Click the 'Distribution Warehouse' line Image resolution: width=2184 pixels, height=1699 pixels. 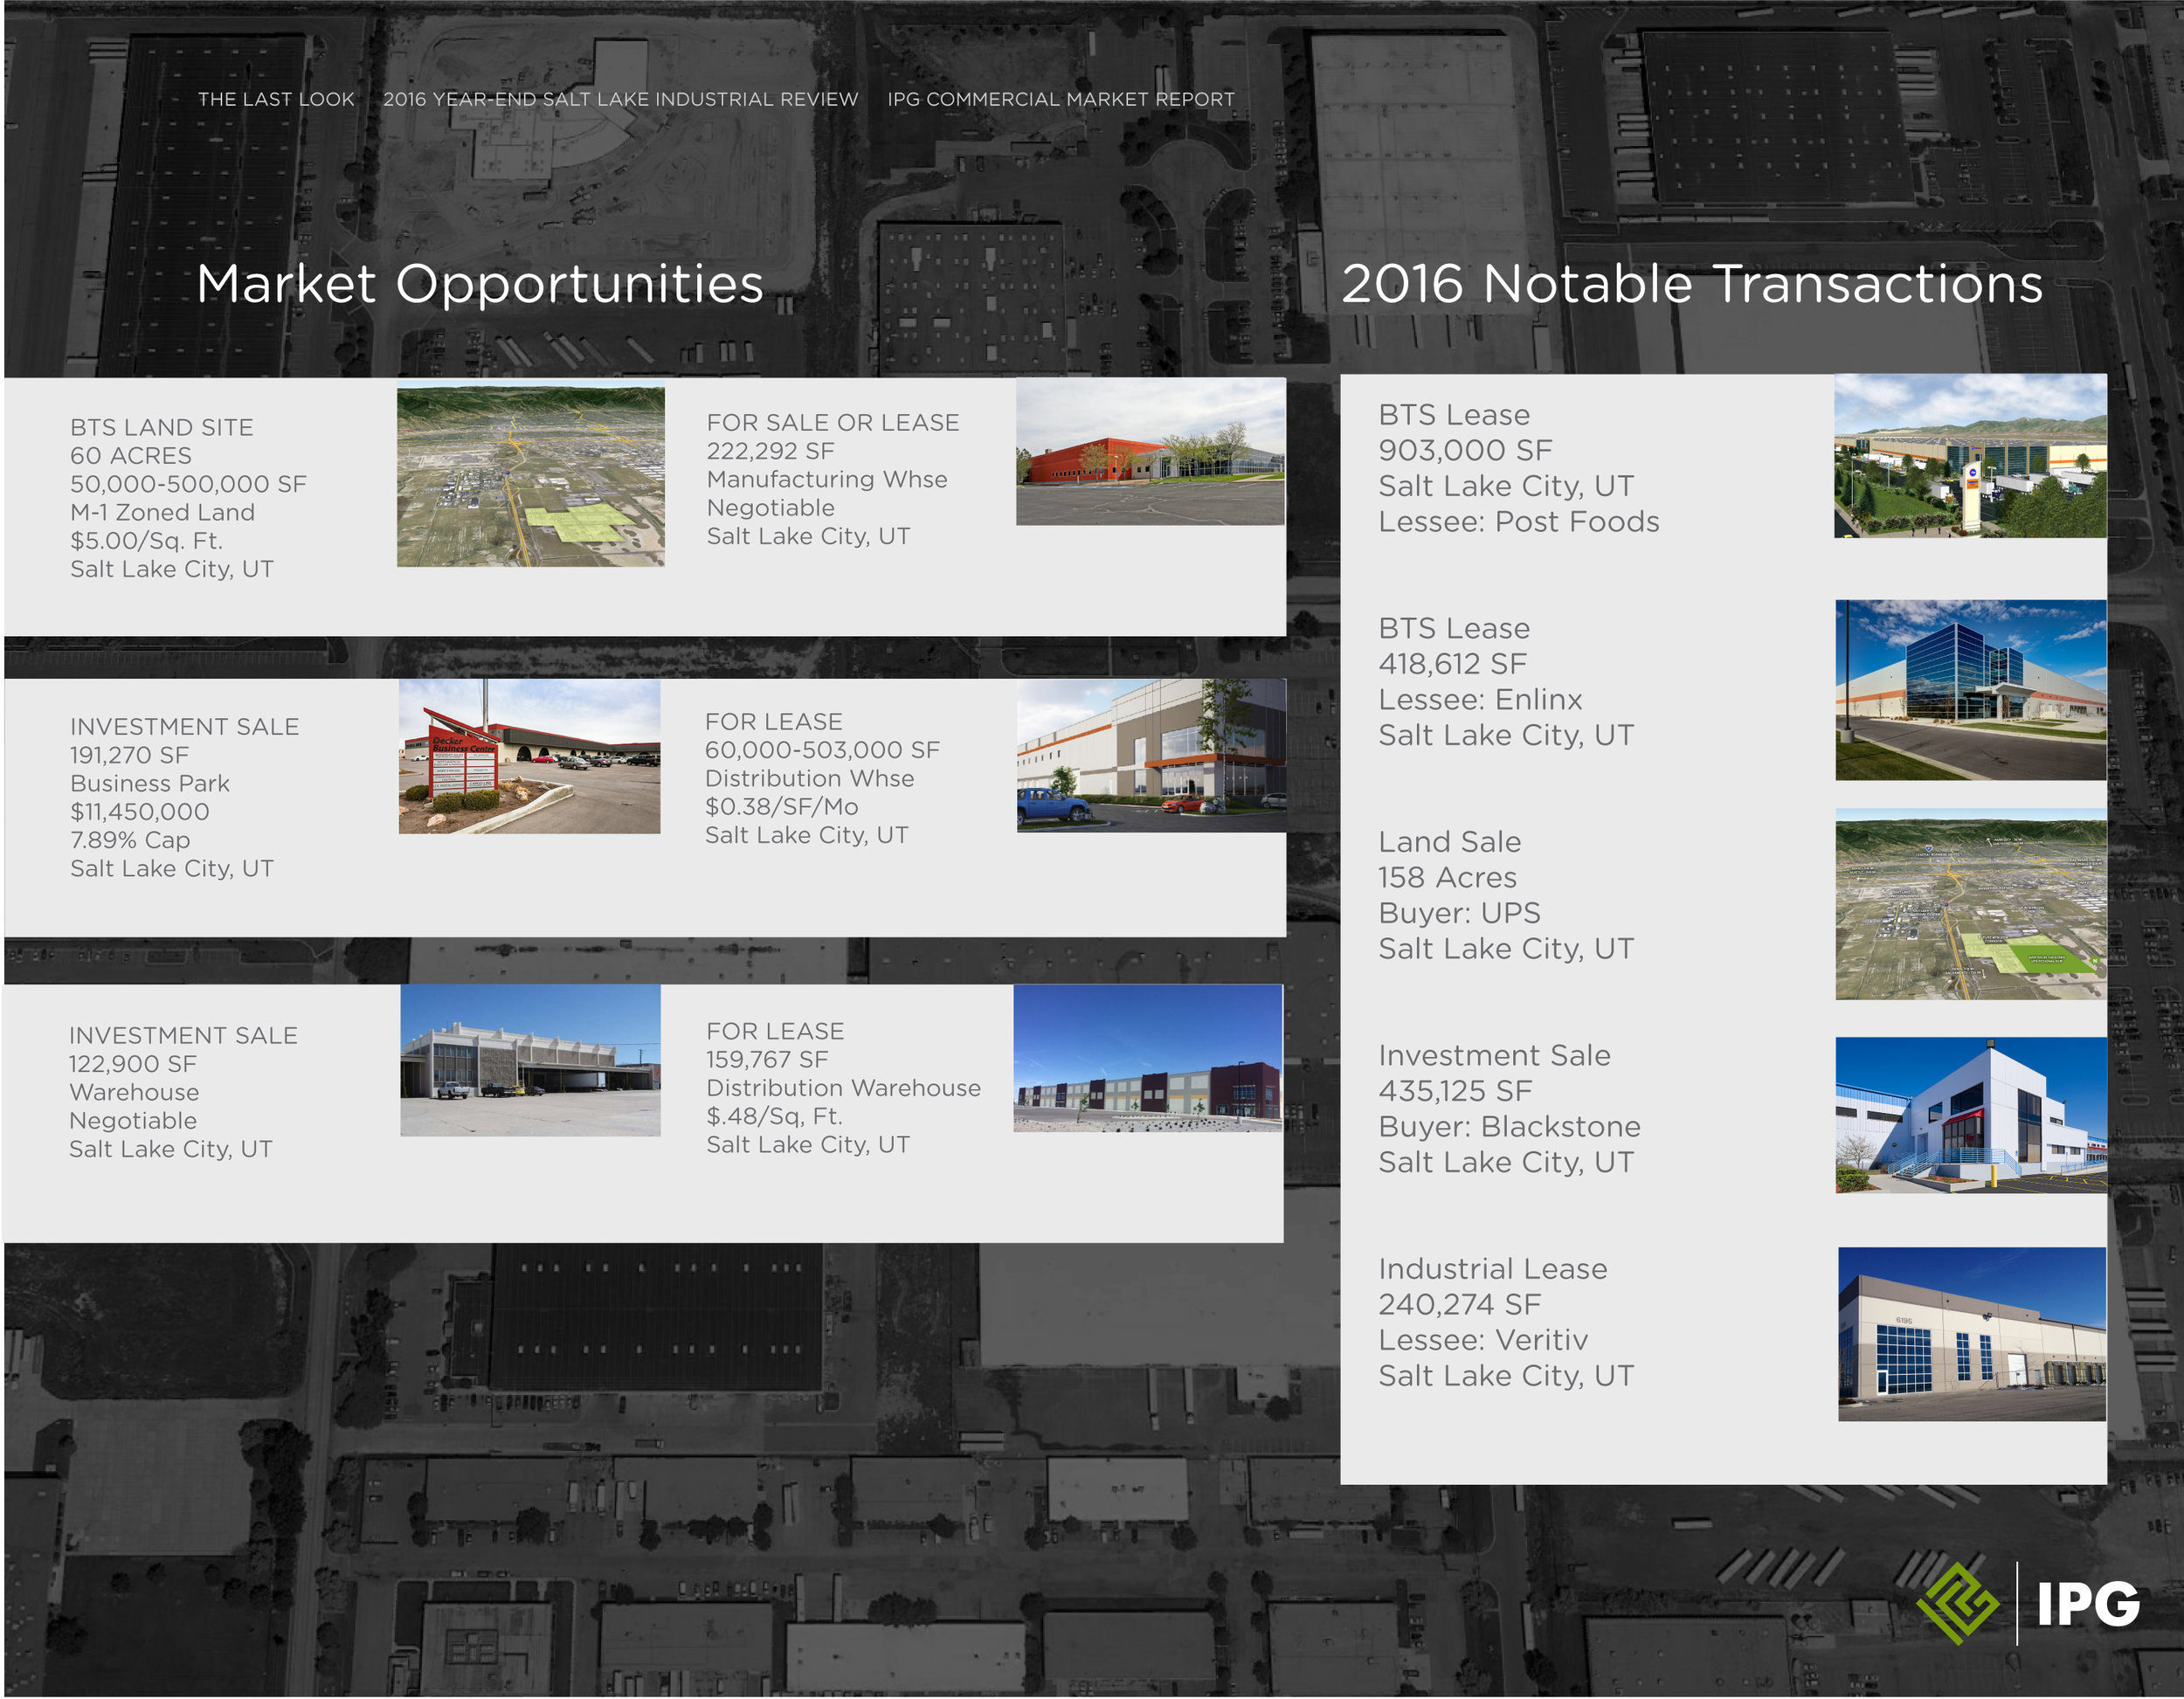tap(843, 1087)
